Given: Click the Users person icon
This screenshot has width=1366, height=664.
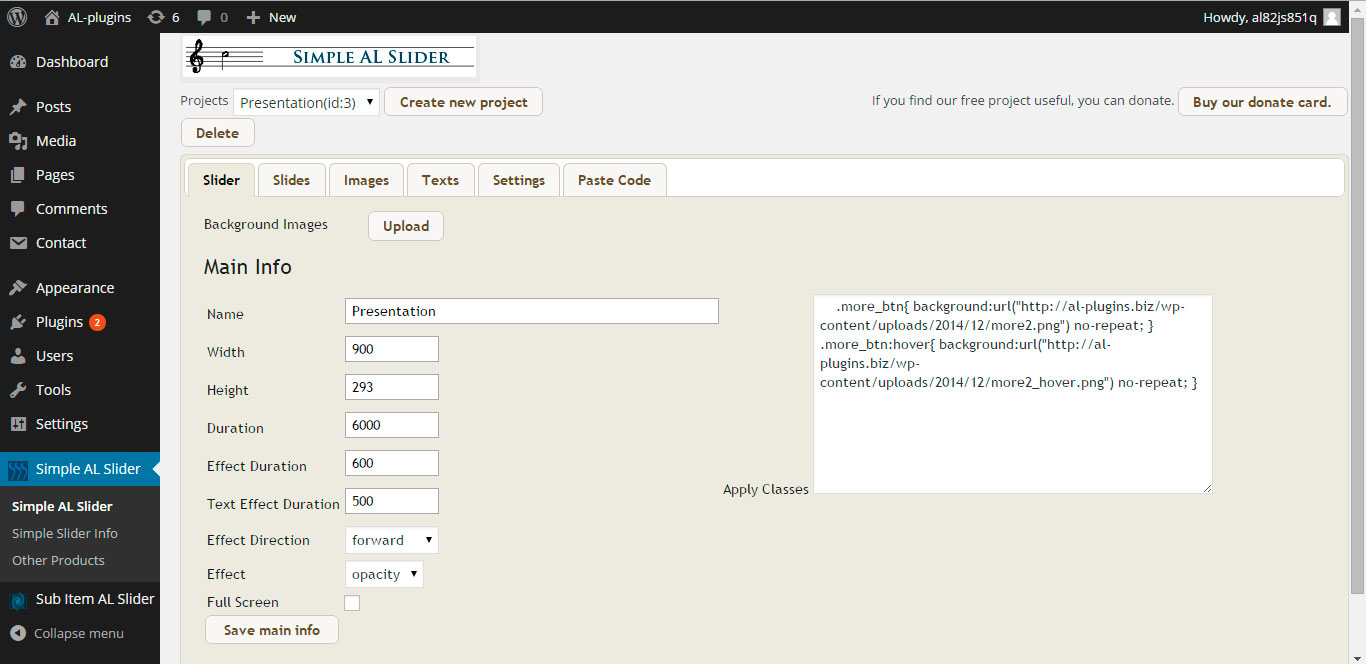Looking at the screenshot, I should 18,356.
